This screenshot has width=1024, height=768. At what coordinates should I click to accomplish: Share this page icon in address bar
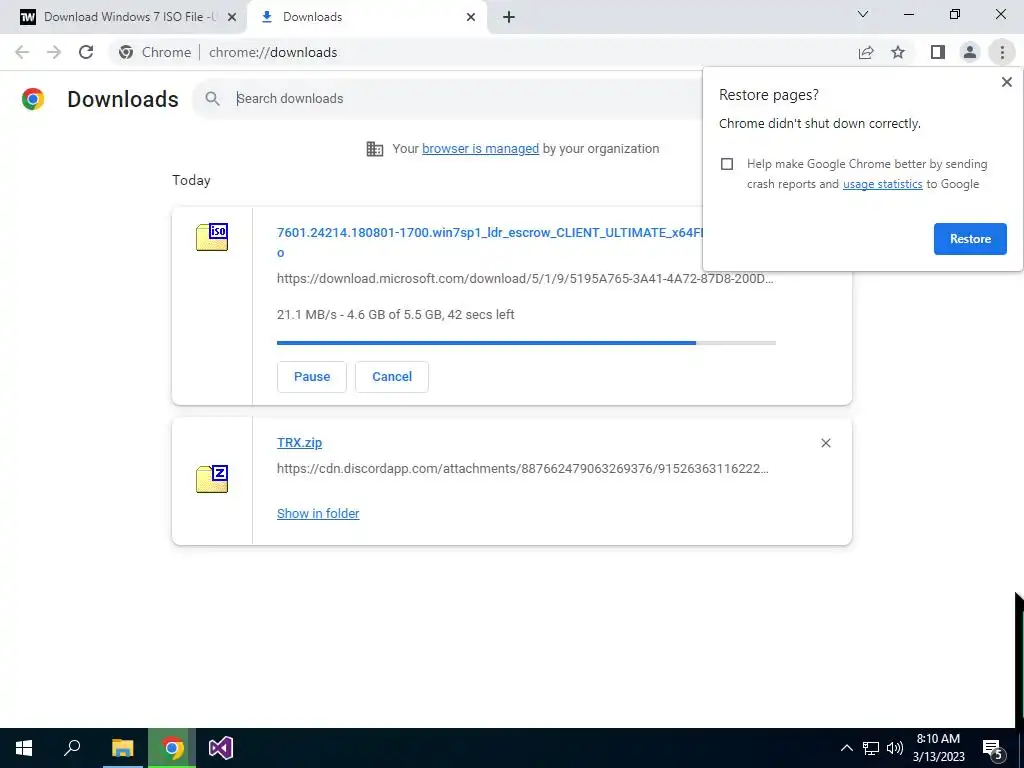point(866,52)
